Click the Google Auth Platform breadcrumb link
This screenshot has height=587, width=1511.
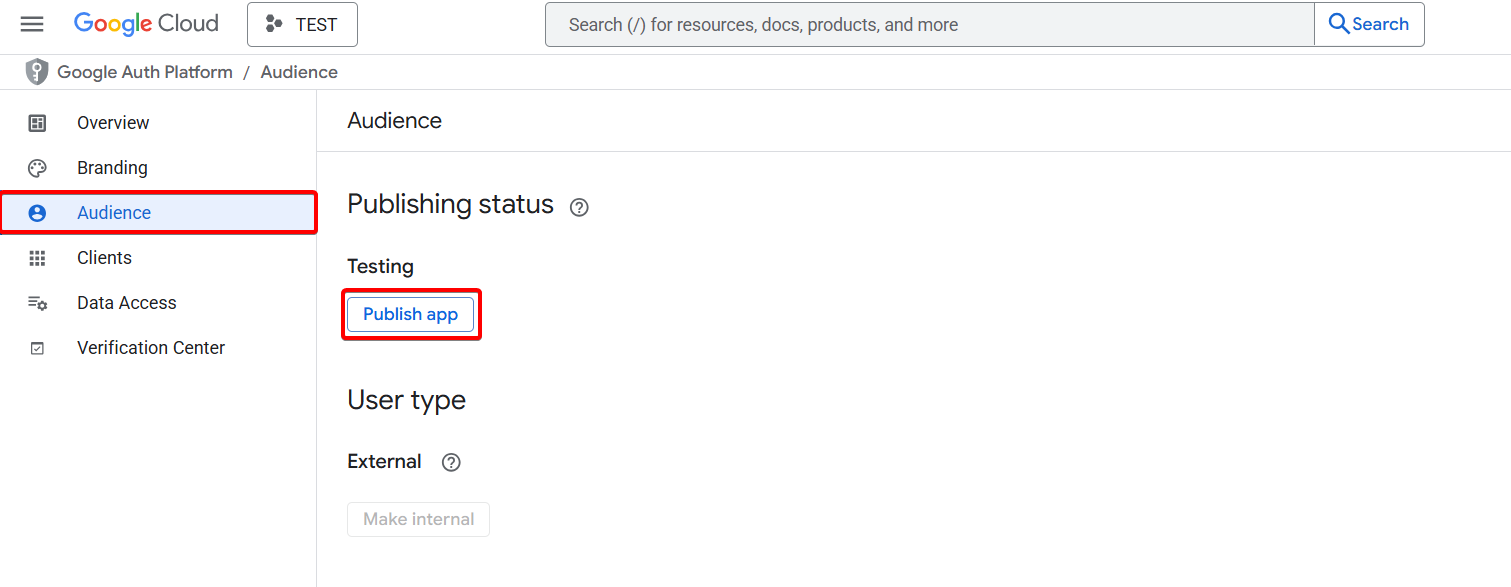tap(145, 72)
